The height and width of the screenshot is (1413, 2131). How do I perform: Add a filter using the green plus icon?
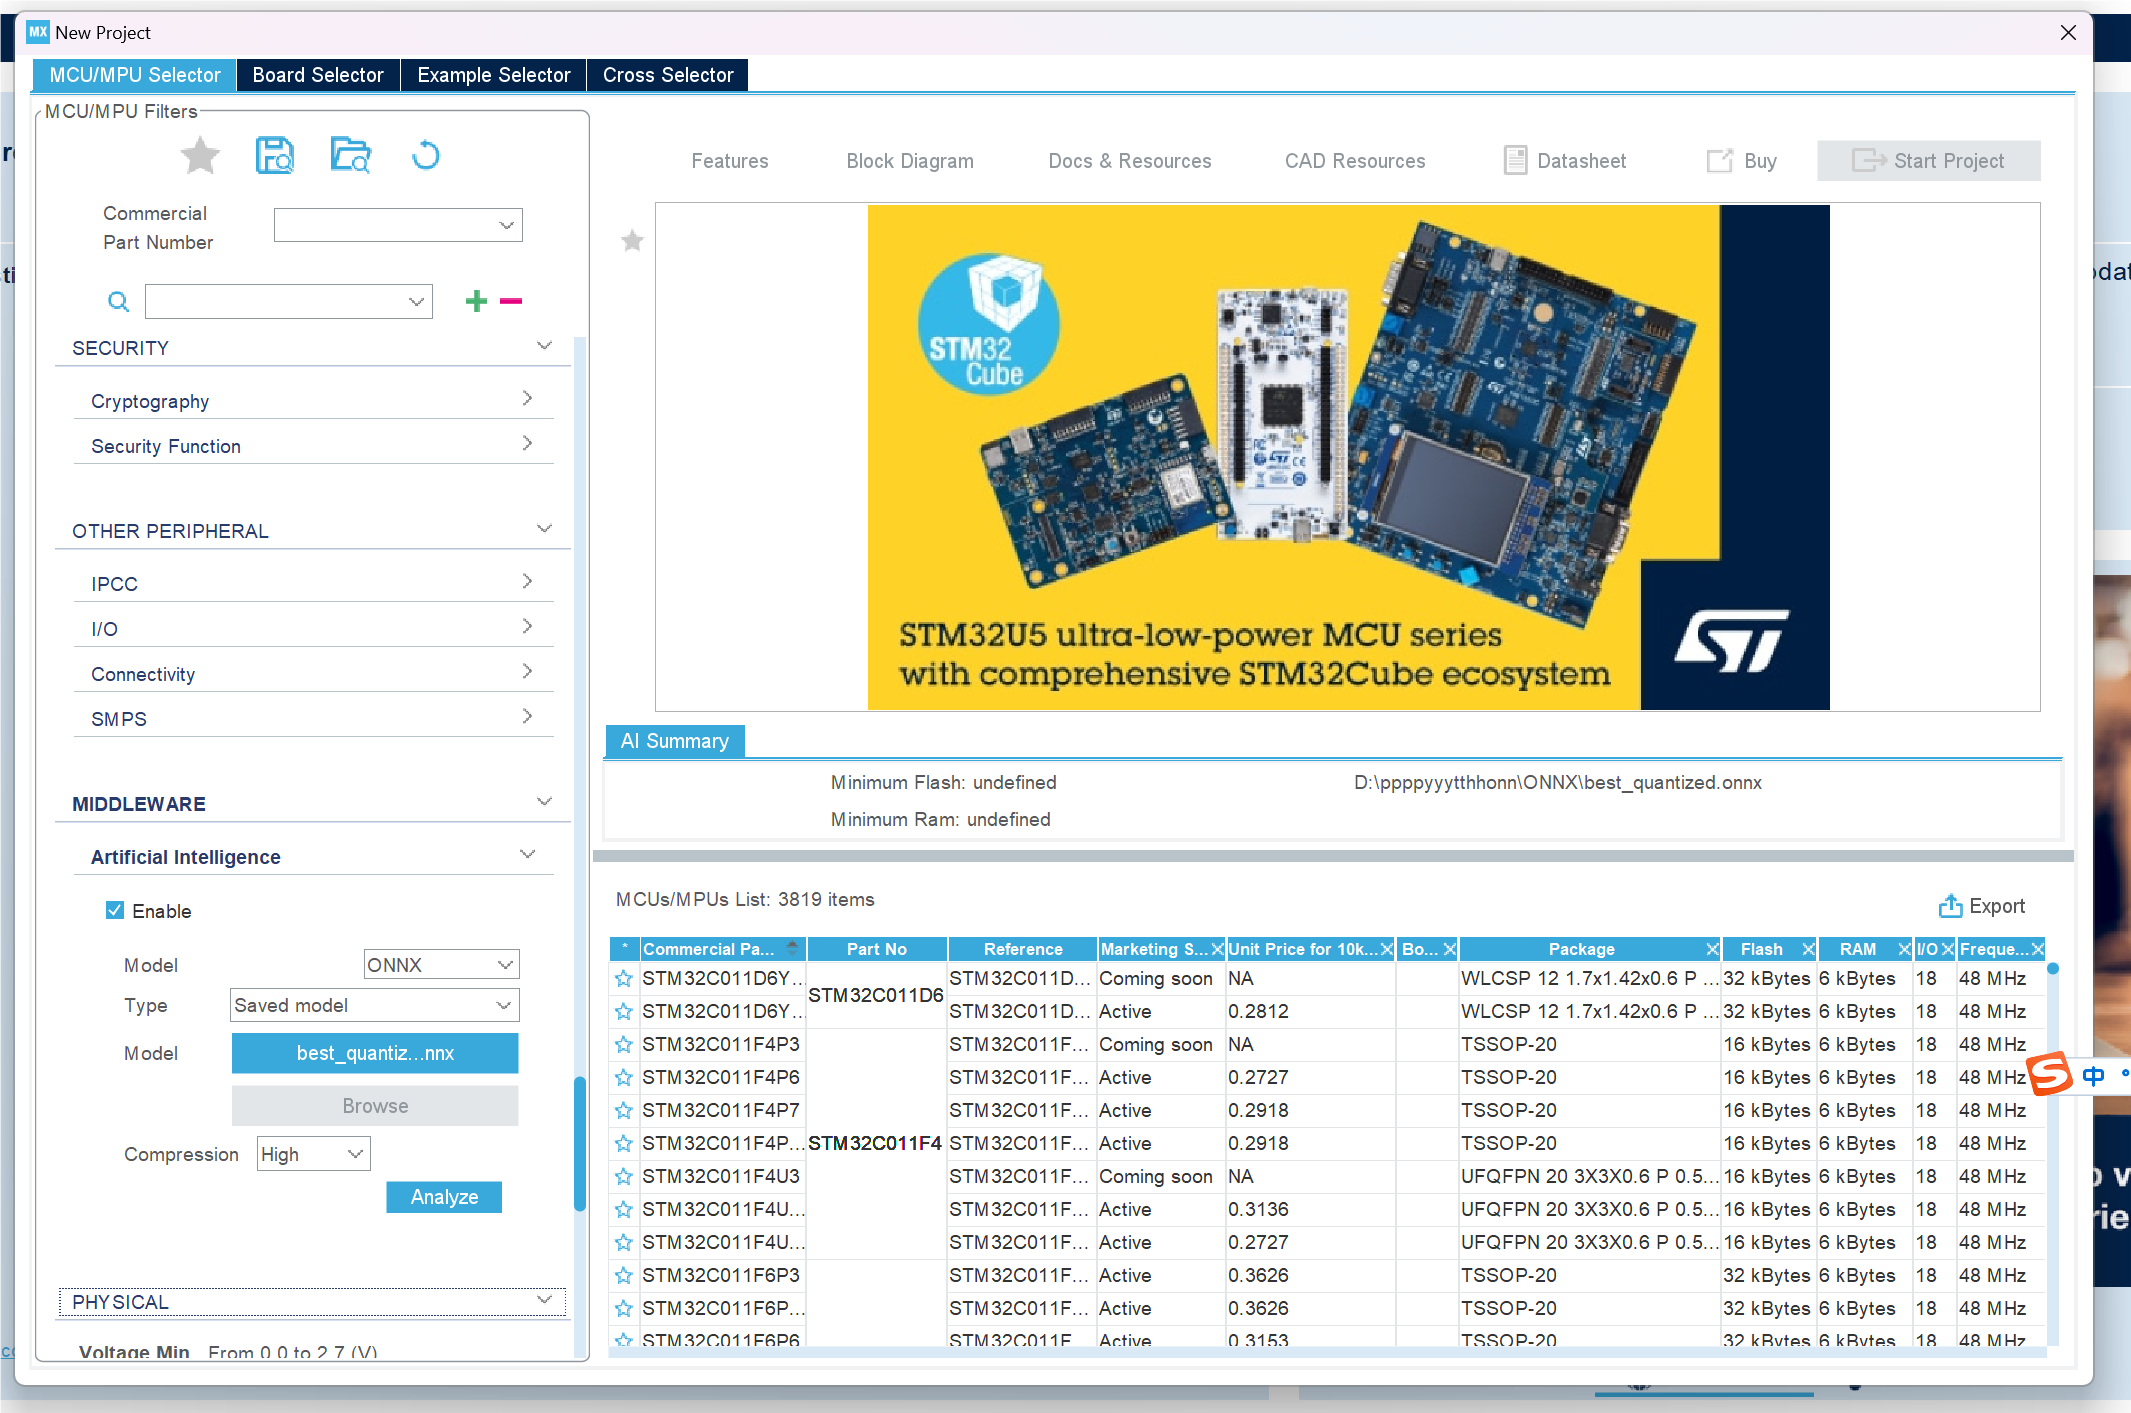tap(476, 301)
